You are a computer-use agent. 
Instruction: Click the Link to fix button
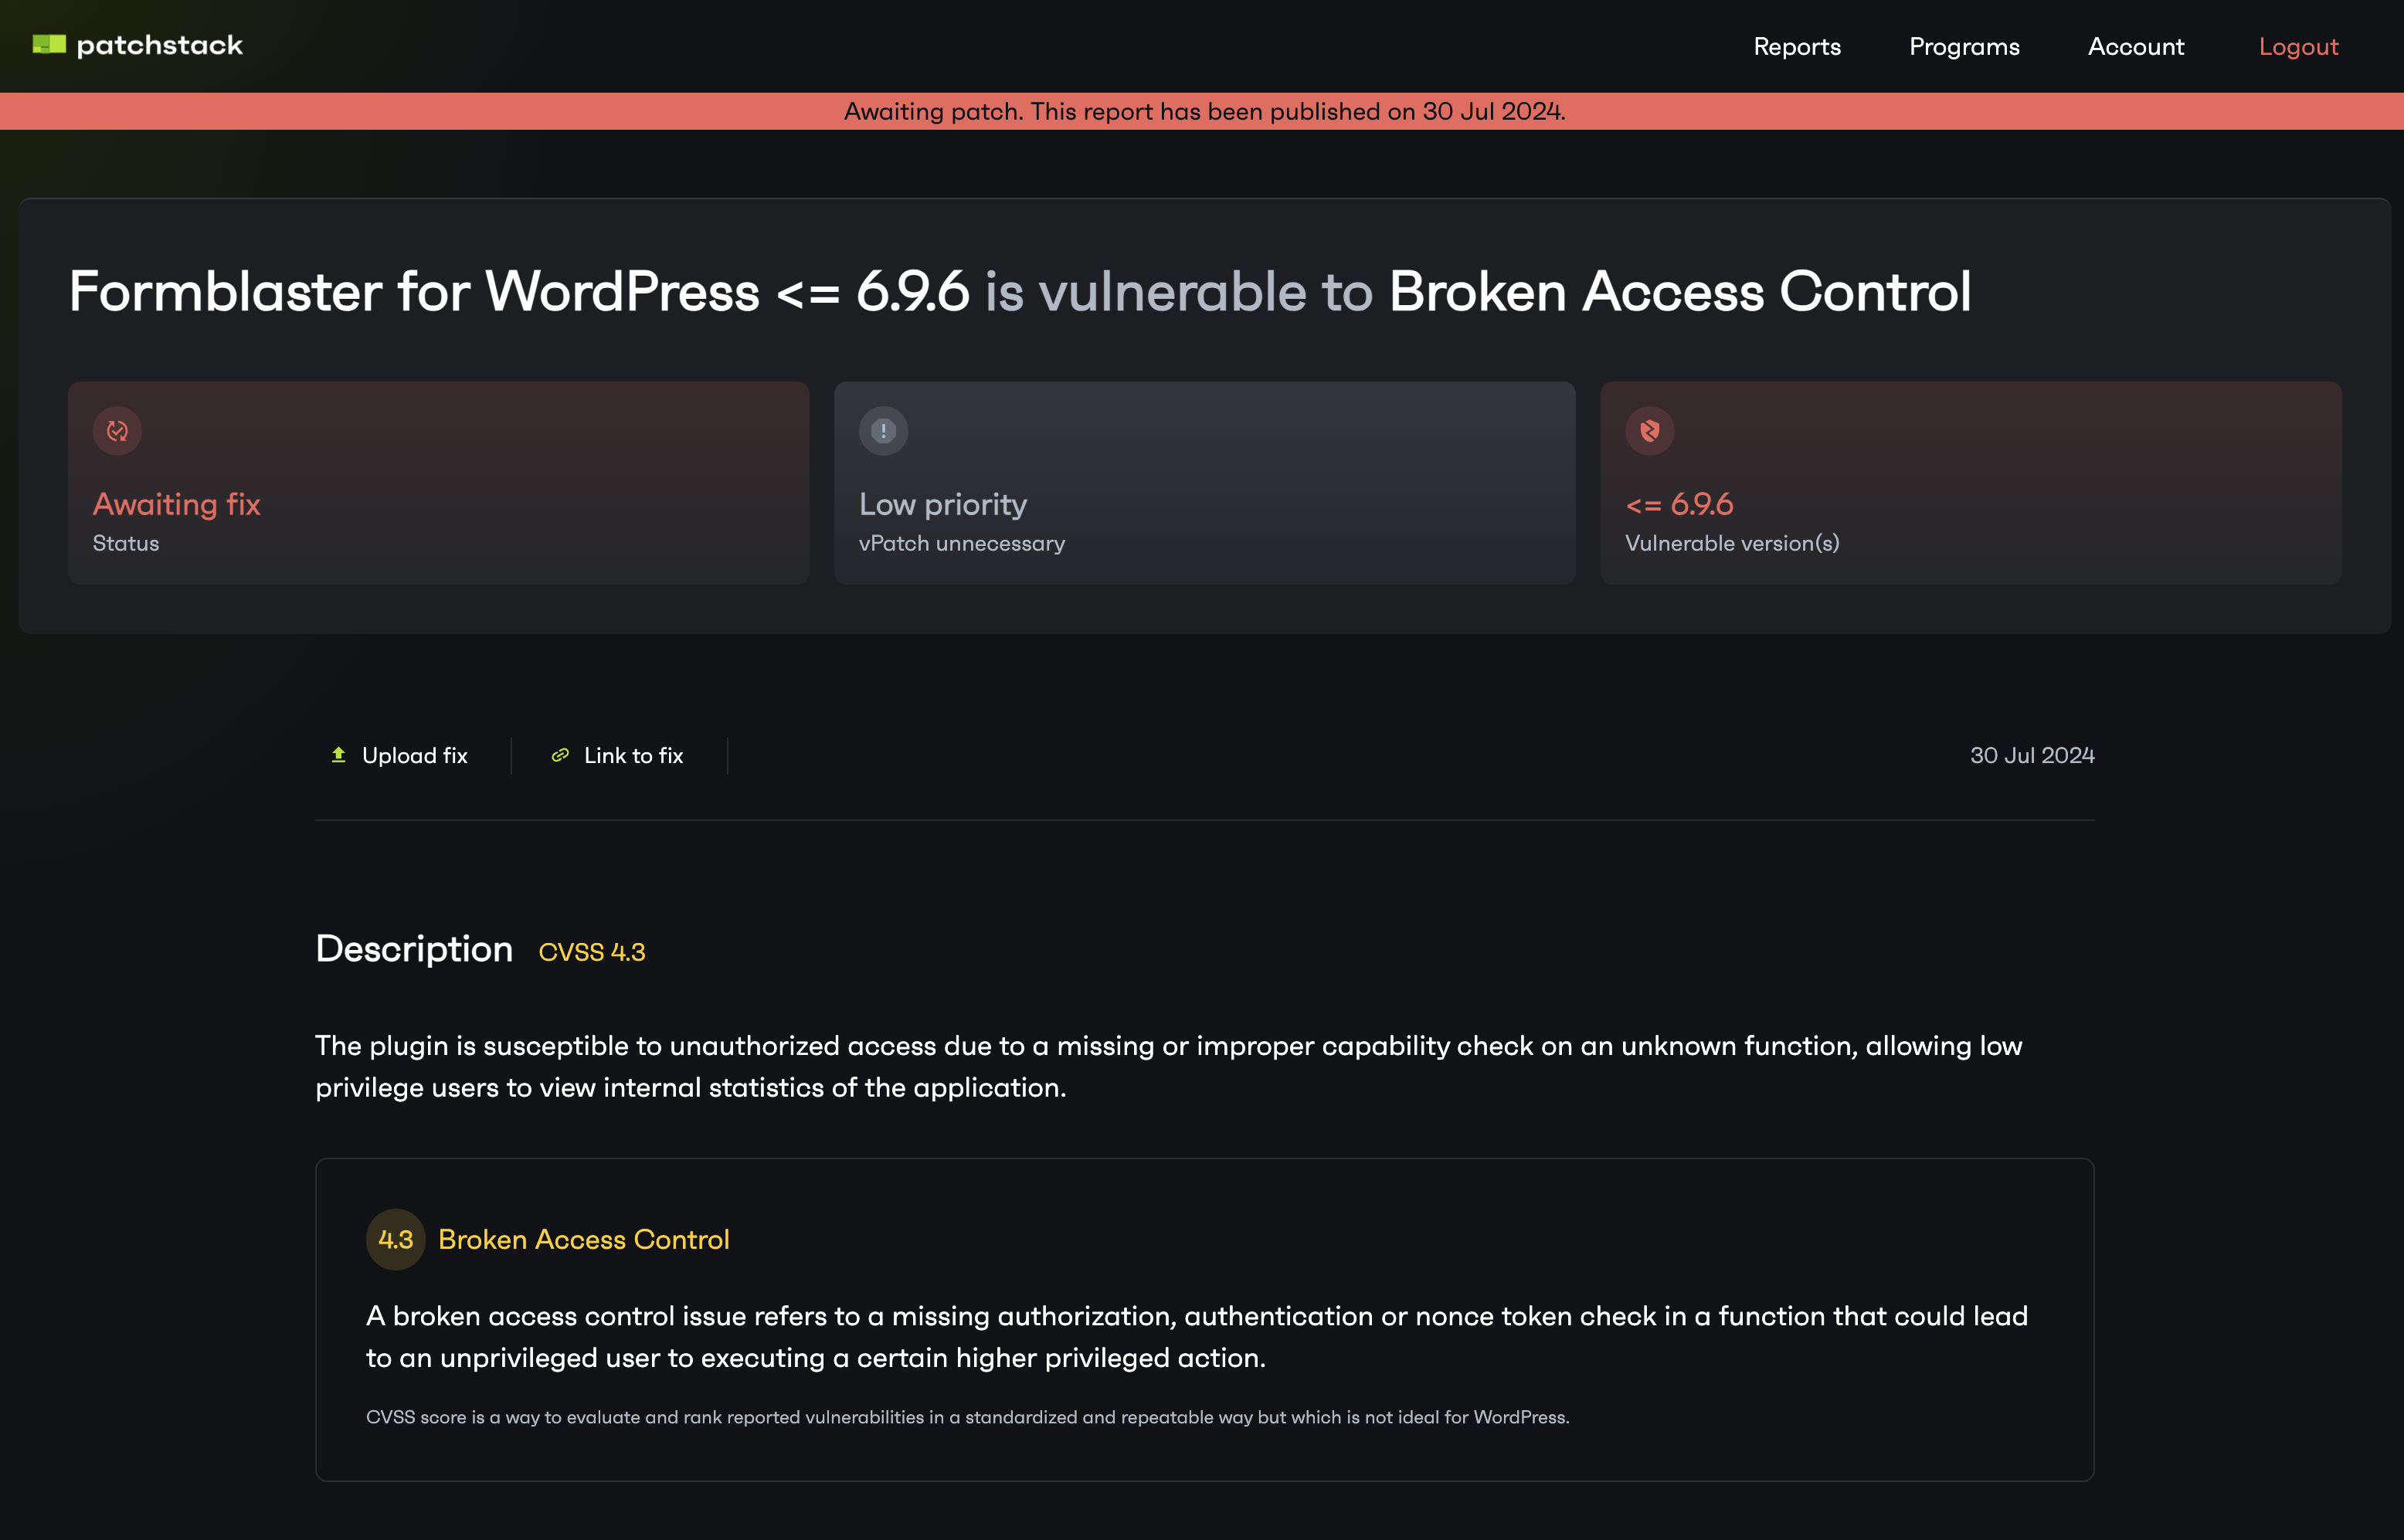coord(617,755)
